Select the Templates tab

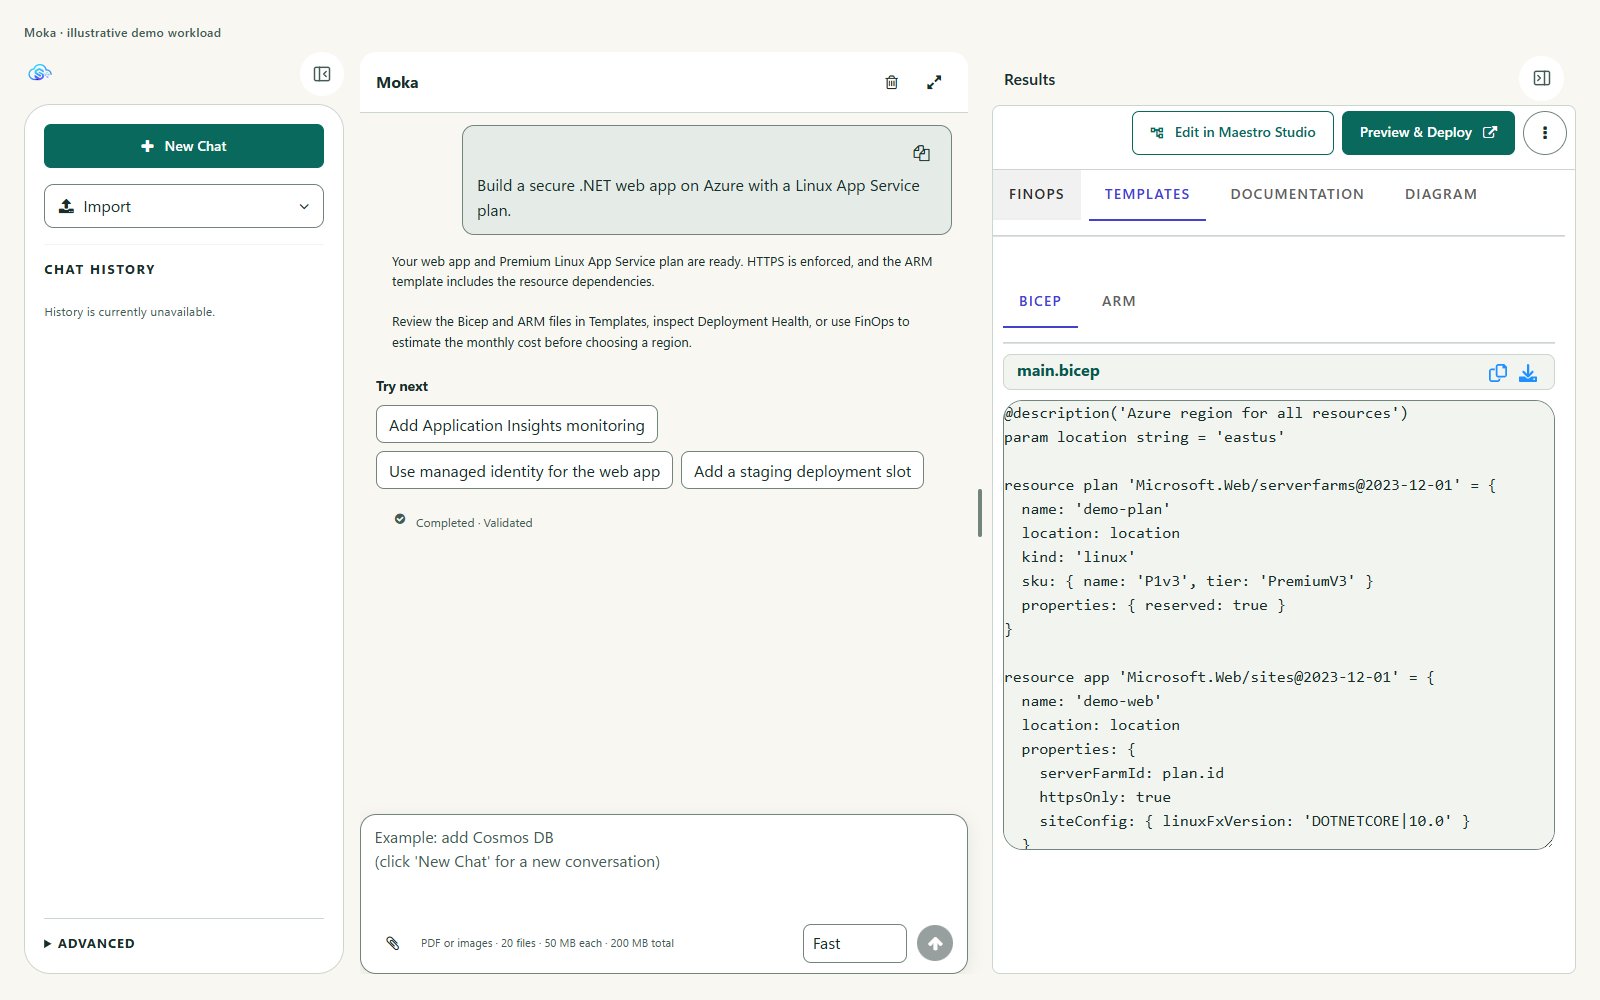tap(1147, 194)
